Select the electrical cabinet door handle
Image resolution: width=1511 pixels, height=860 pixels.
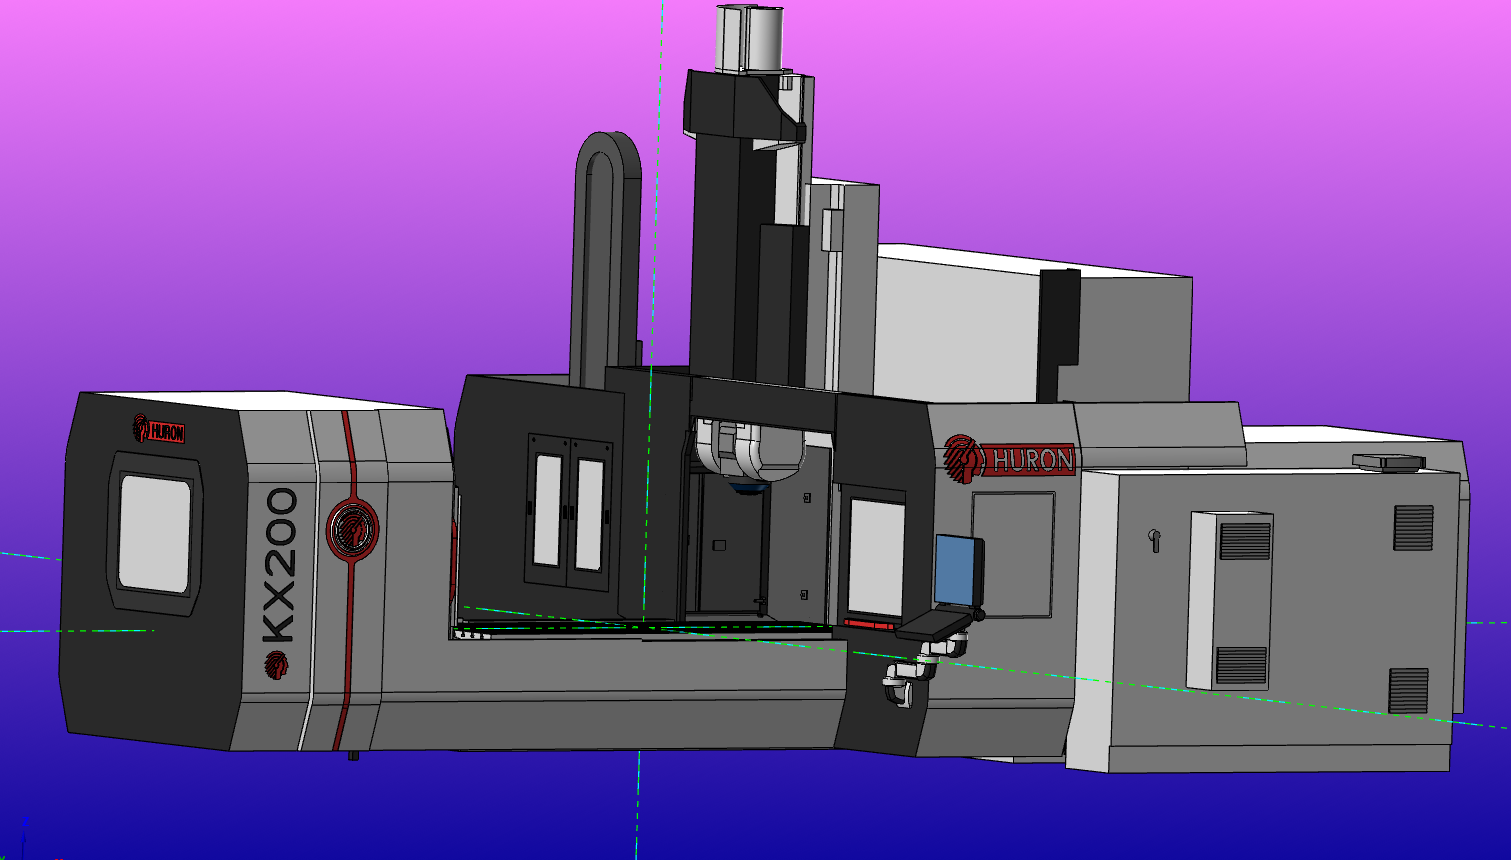point(1155,540)
